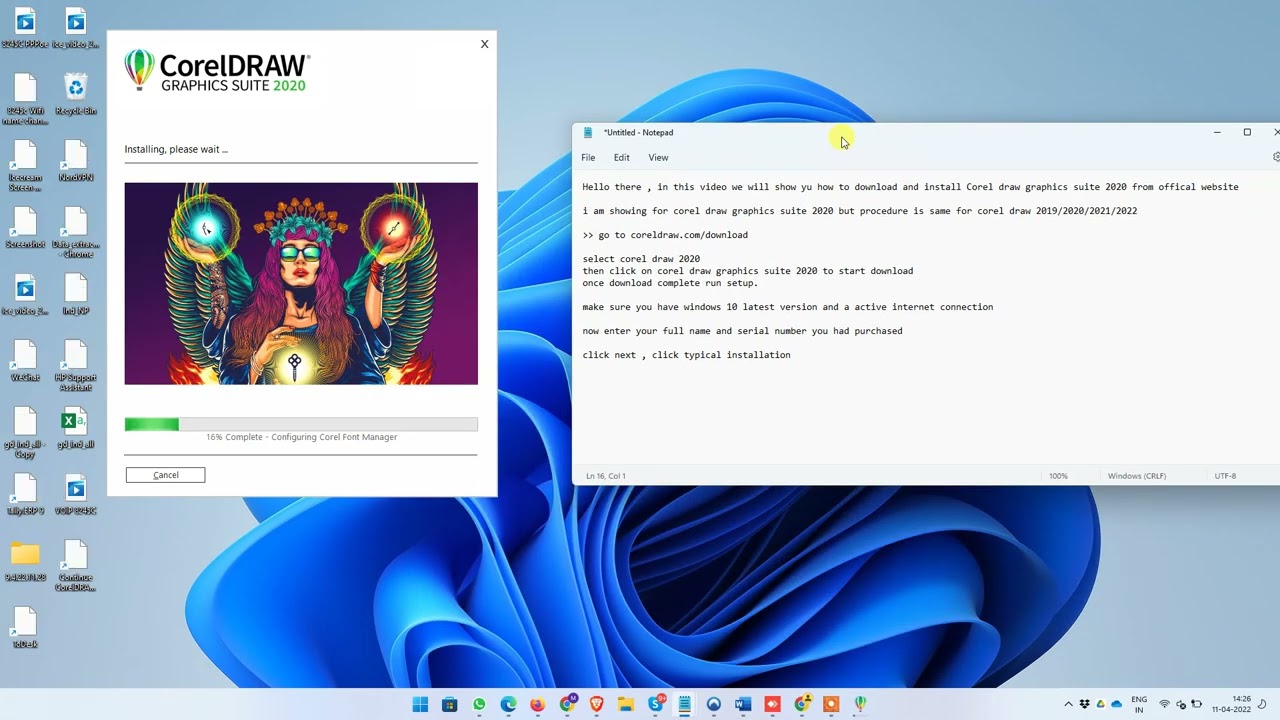Click 'click next , click typical installation' line
This screenshot has height=720, width=1280.
tap(686, 355)
